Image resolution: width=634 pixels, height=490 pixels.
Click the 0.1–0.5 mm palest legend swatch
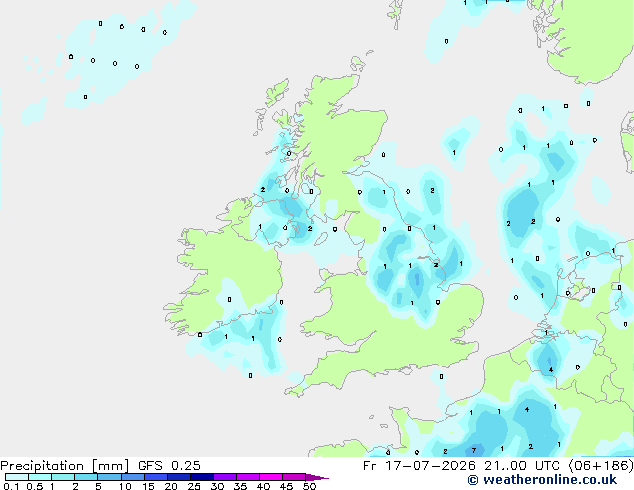coord(17,477)
